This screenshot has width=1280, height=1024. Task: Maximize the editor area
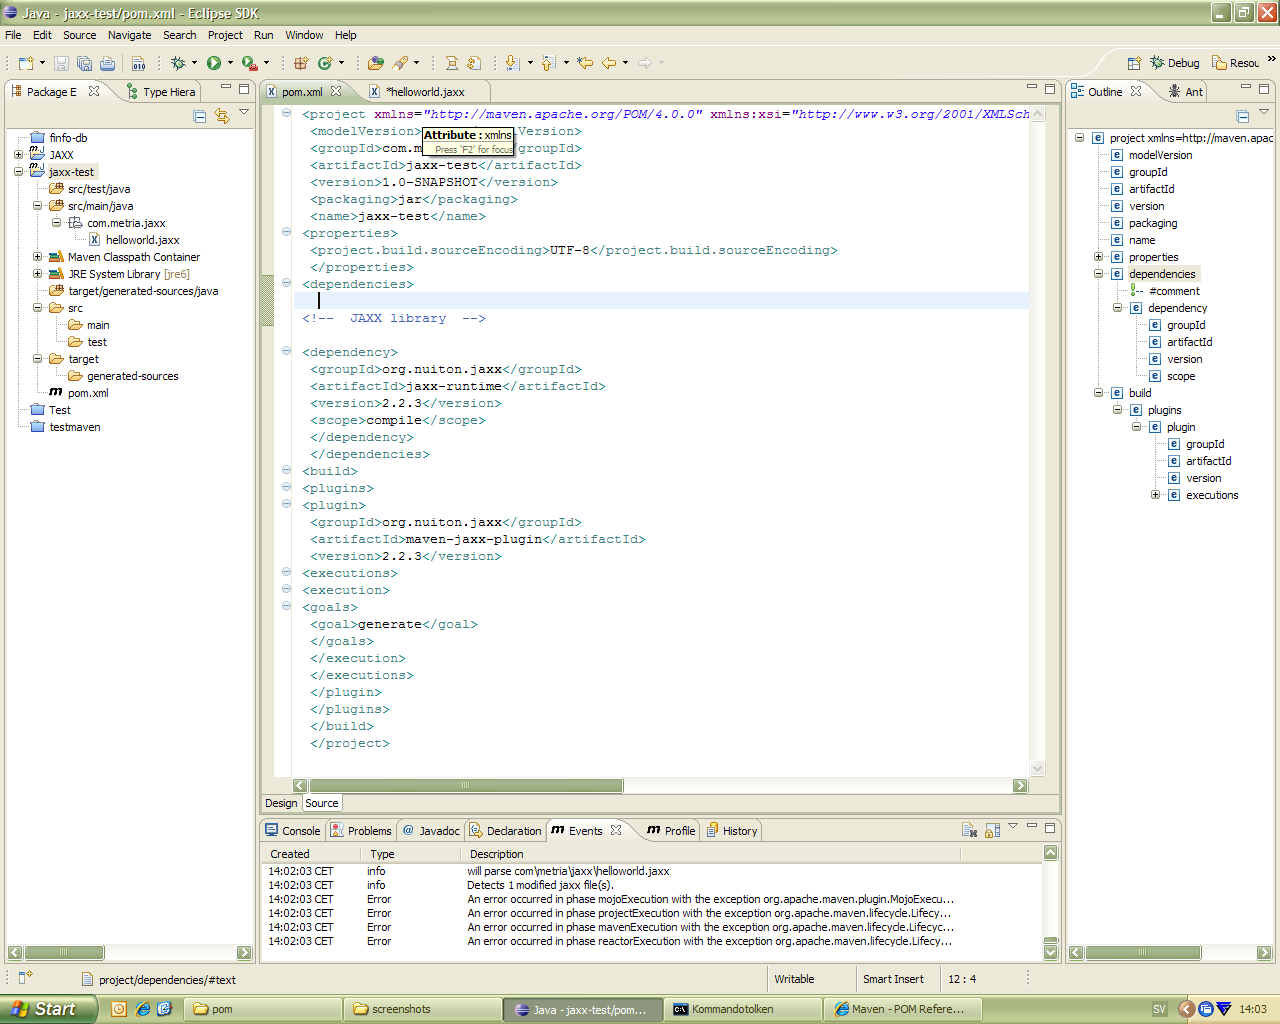1050,88
